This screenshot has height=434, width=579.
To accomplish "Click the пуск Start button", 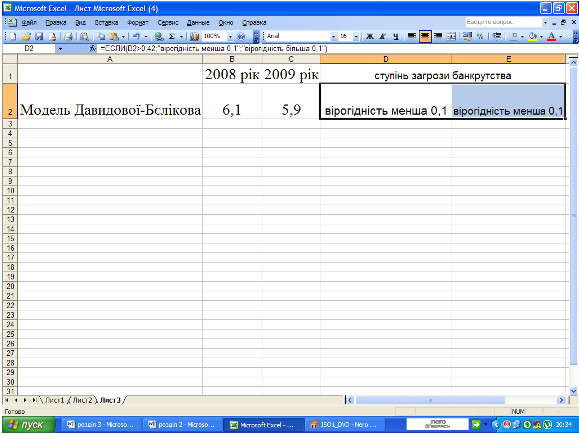I will [x=29, y=424].
